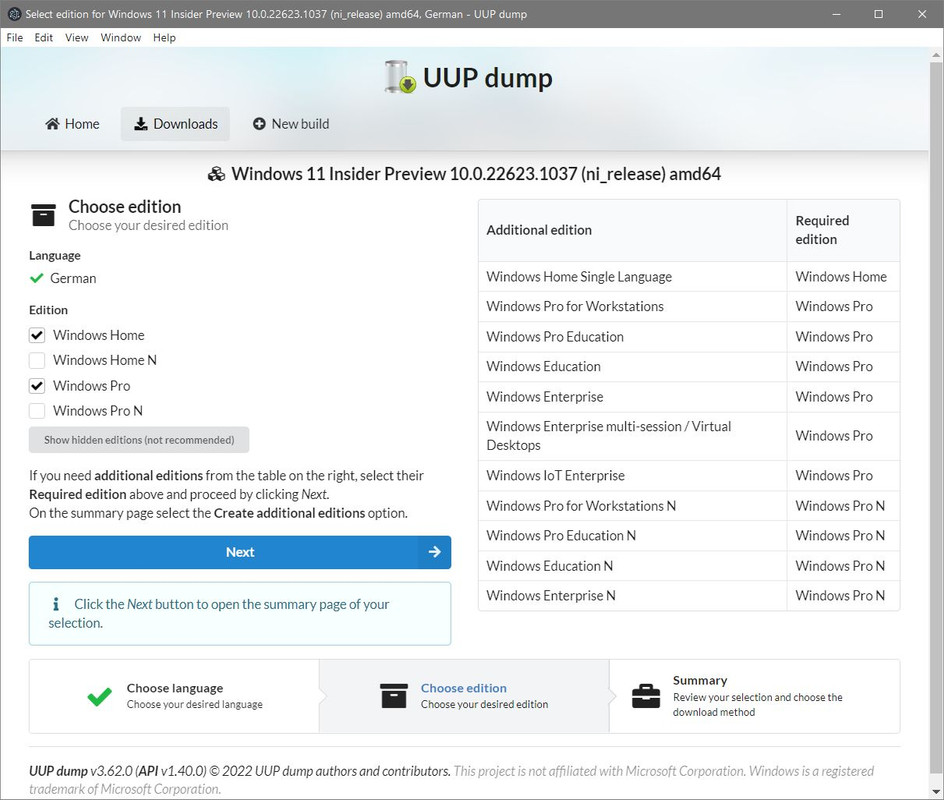
Task: Click the Additional edition column header
Action: [633, 230]
